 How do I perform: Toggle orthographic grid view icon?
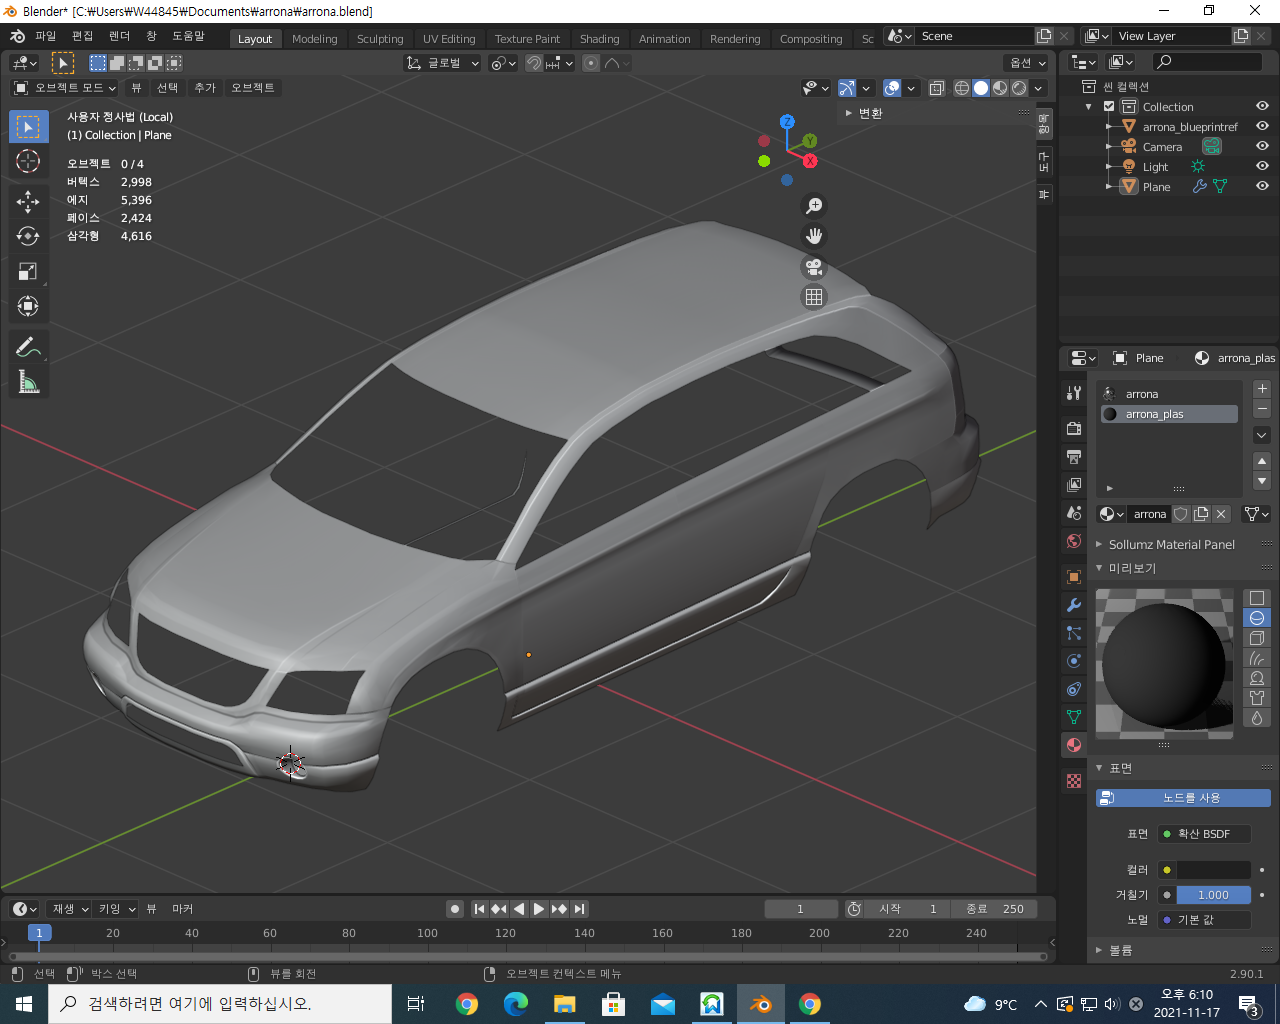pyautogui.click(x=814, y=297)
